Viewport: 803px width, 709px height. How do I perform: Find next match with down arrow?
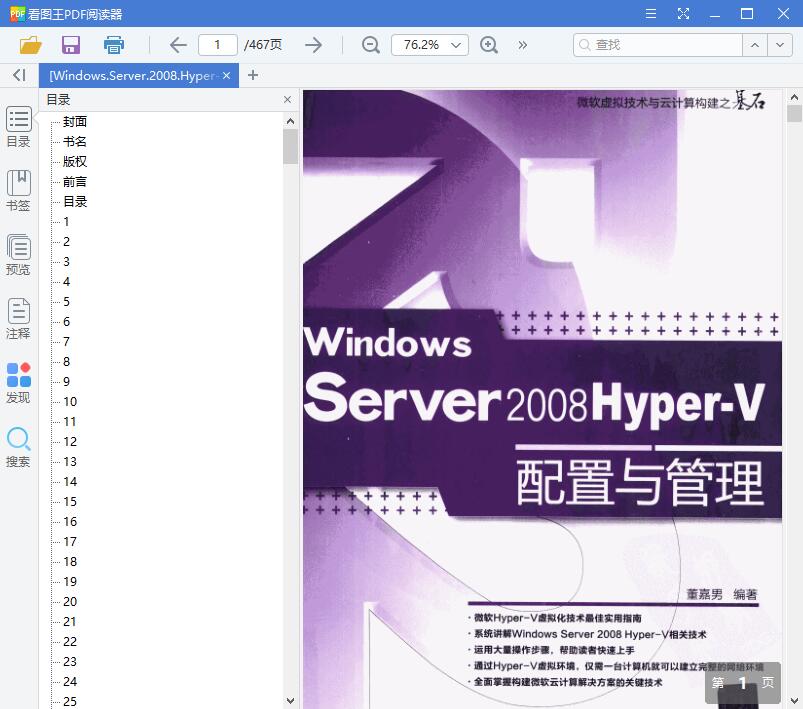tap(780, 45)
